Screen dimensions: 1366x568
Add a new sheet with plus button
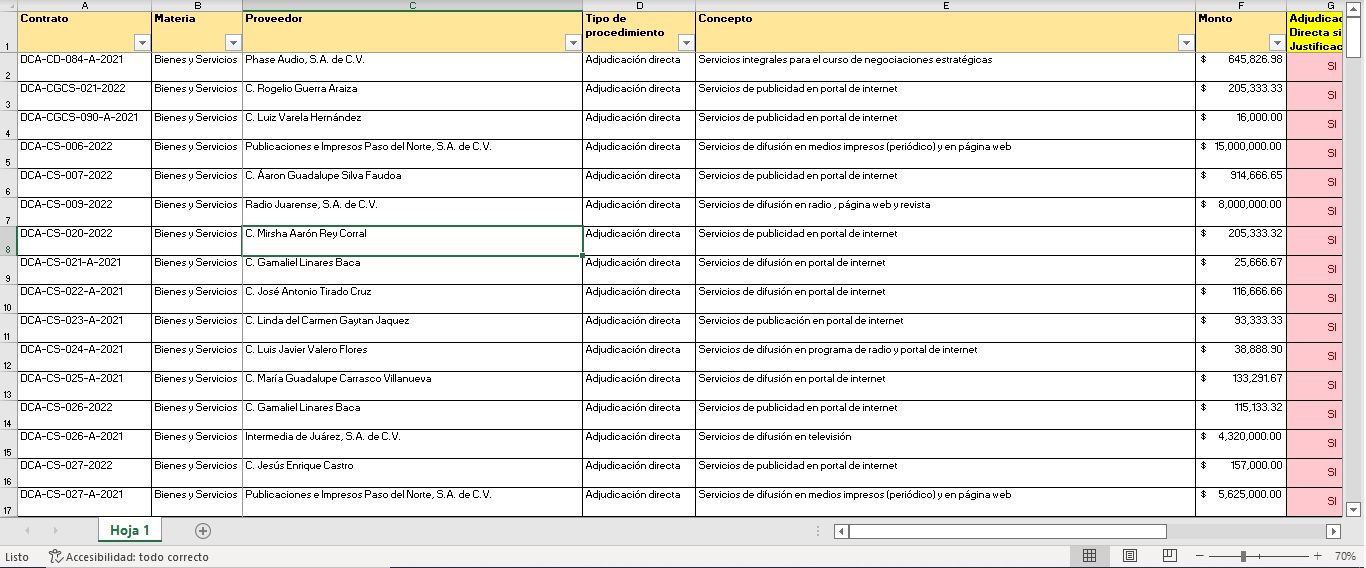[x=203, y=531]
